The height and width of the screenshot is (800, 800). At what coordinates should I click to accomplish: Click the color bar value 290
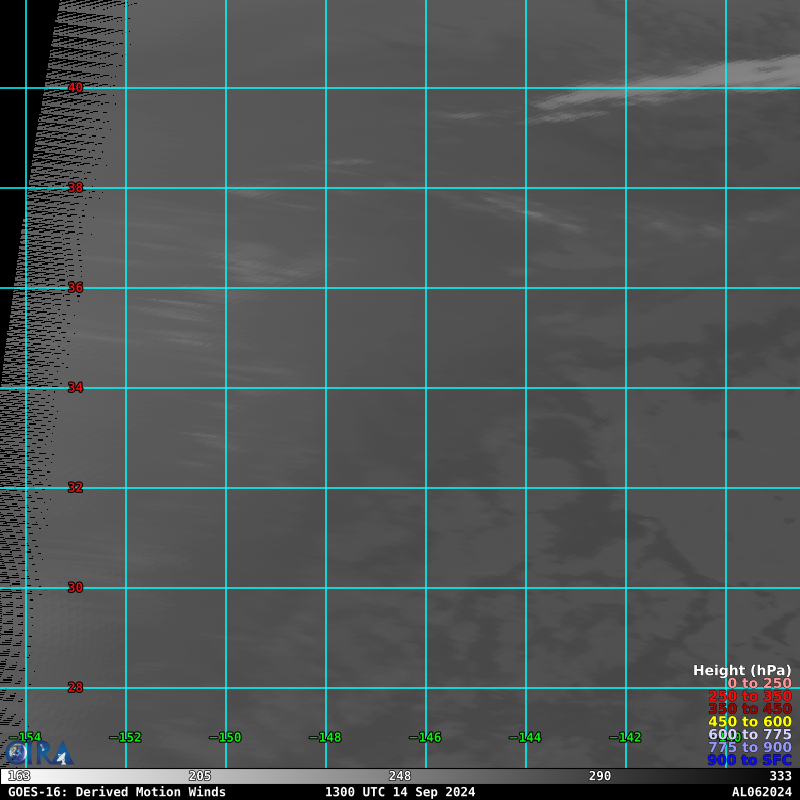[x=600, y=776]
